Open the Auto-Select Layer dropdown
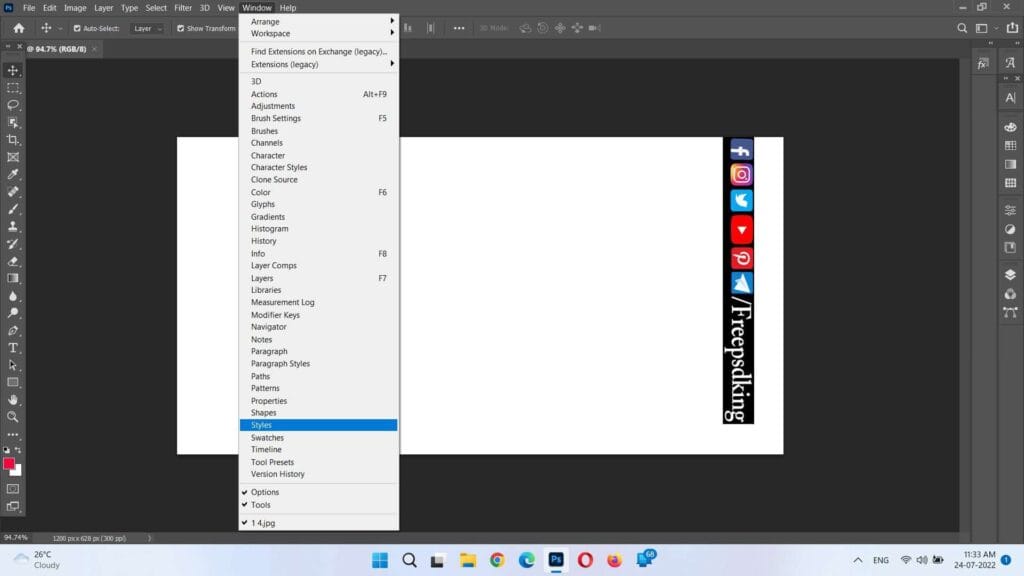 click(147, 28)
